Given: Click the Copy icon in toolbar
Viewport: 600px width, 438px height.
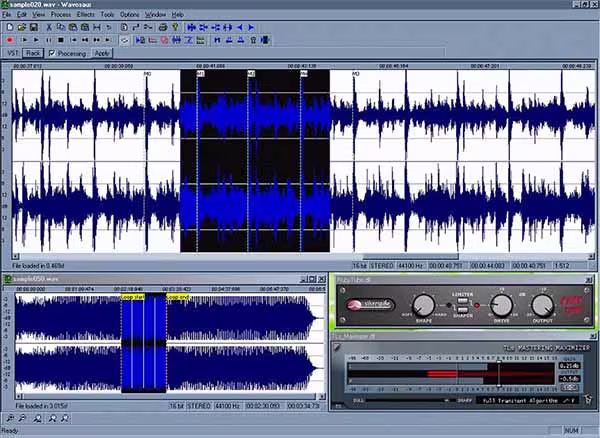Looking at the screenshot, I should (61, 27).
